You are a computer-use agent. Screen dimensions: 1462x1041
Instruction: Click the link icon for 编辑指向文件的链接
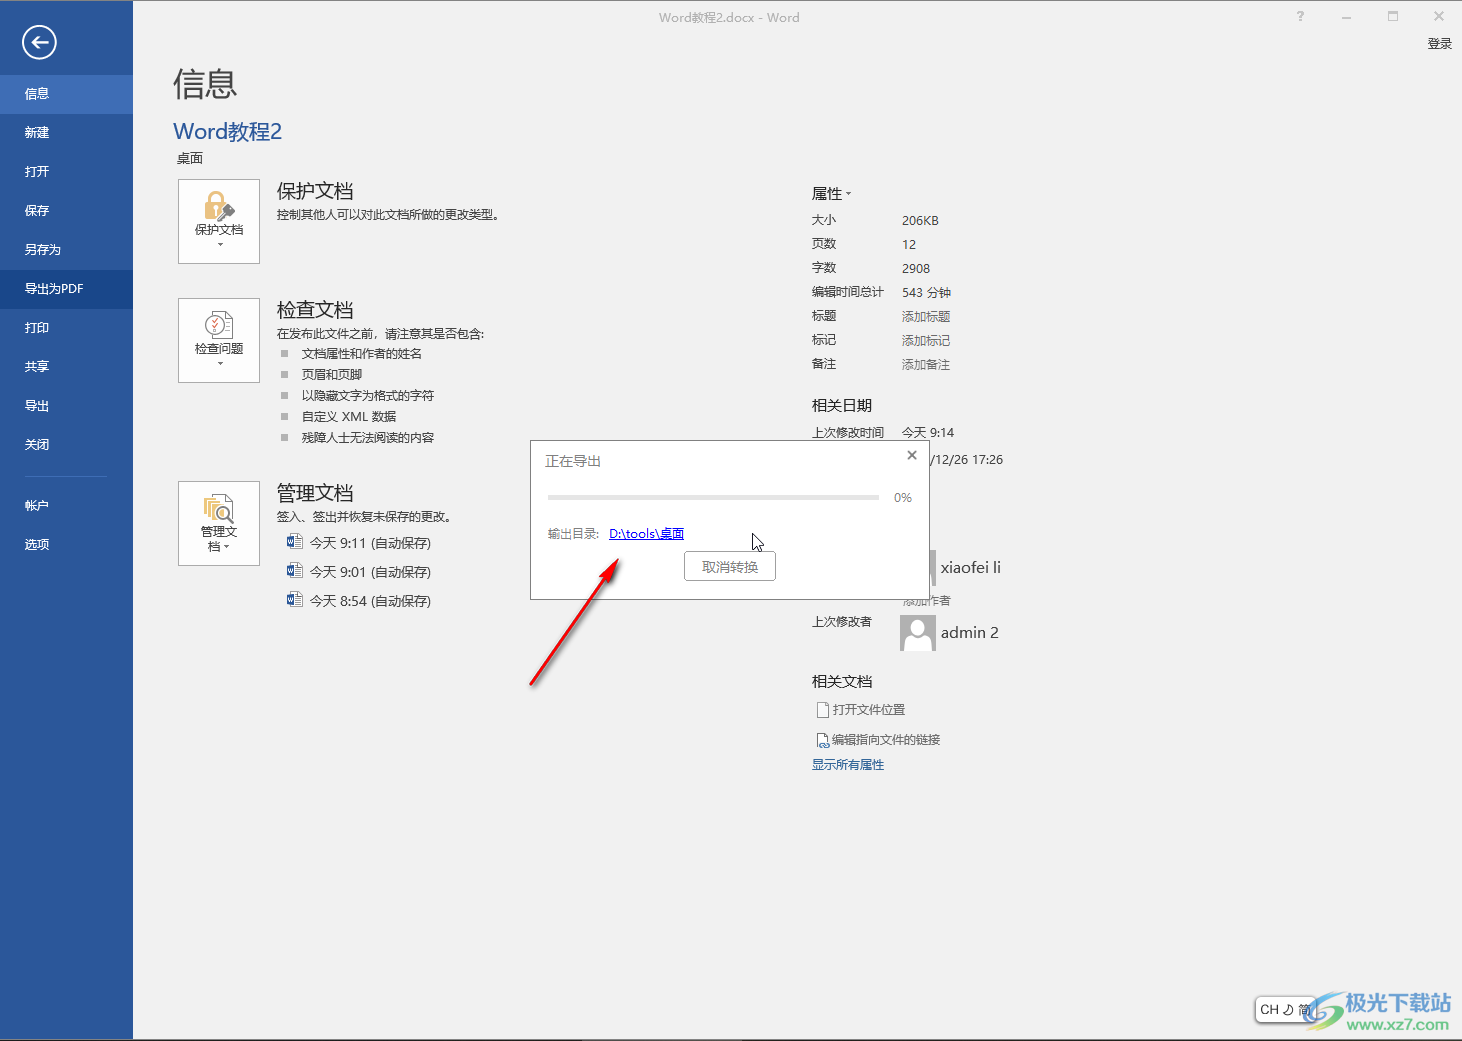tap(823, 740)
